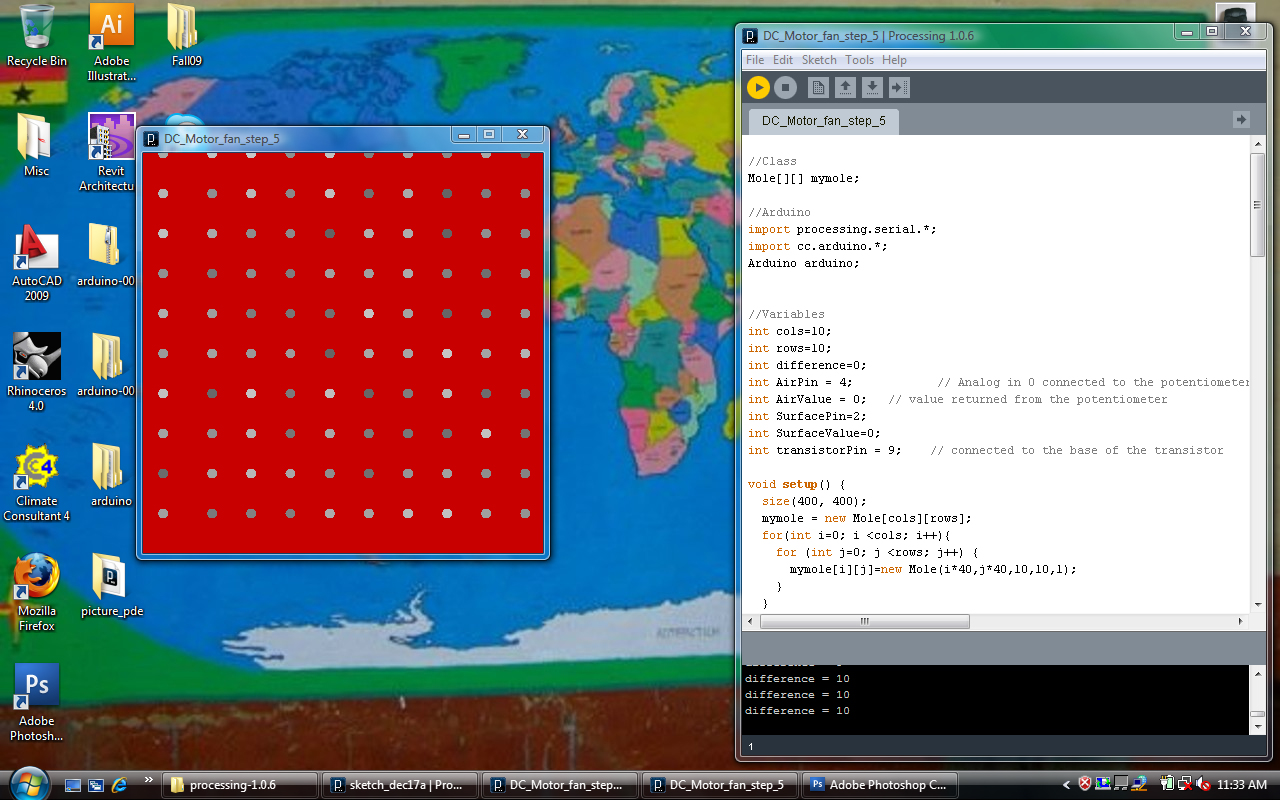This screenshot has width=1280, height=800.
Task: Create a new sketch with New icon
Action: [818, 88]
